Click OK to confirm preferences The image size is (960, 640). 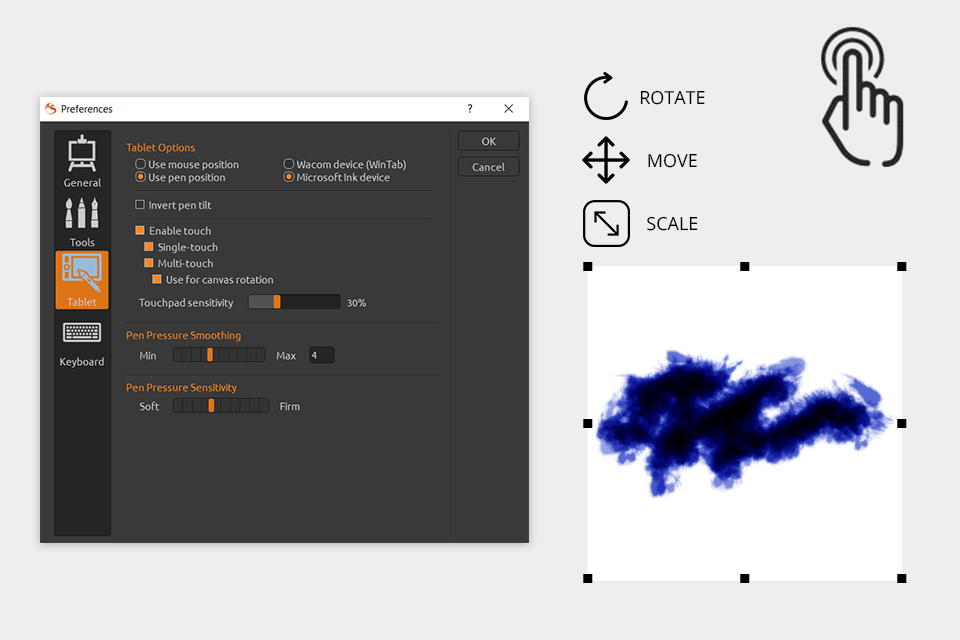489,141
